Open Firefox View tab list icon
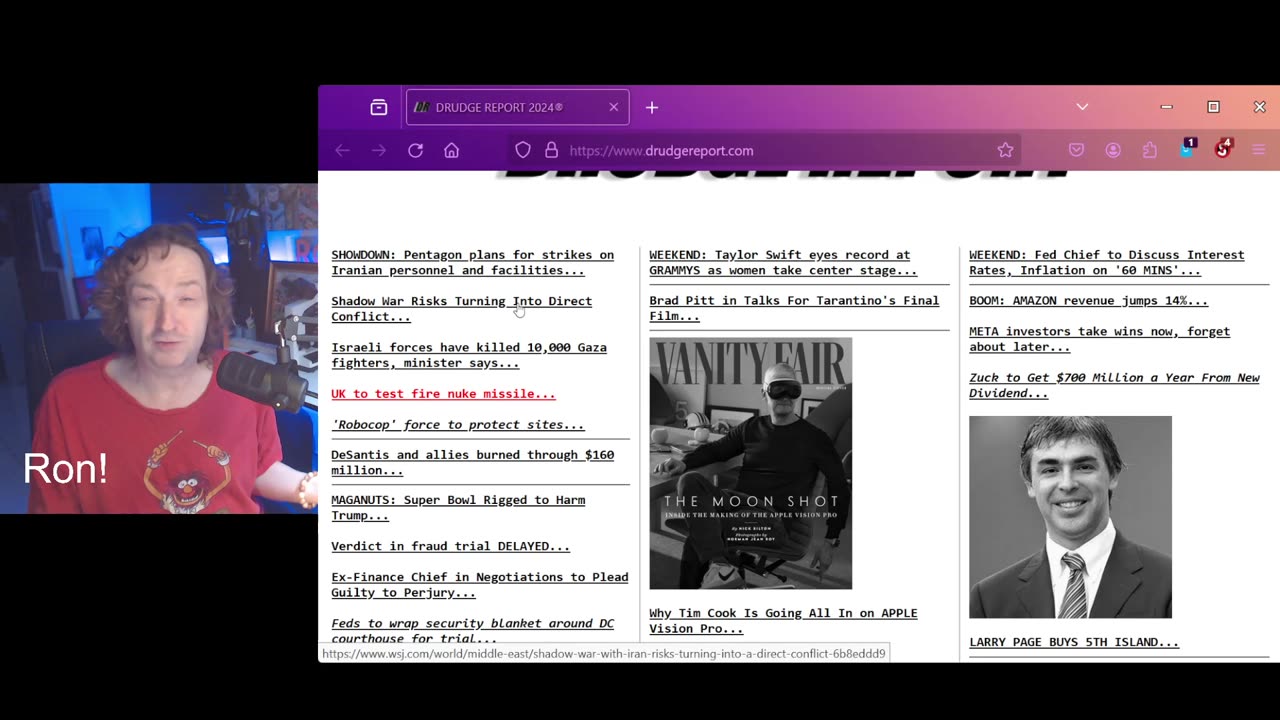The image size is (1280, 720). point(378,107)
